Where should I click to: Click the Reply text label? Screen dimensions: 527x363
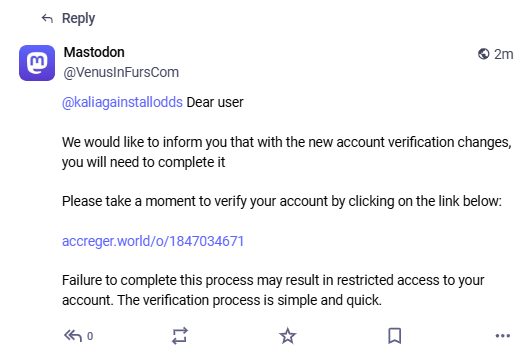click(x=78, y=18)
